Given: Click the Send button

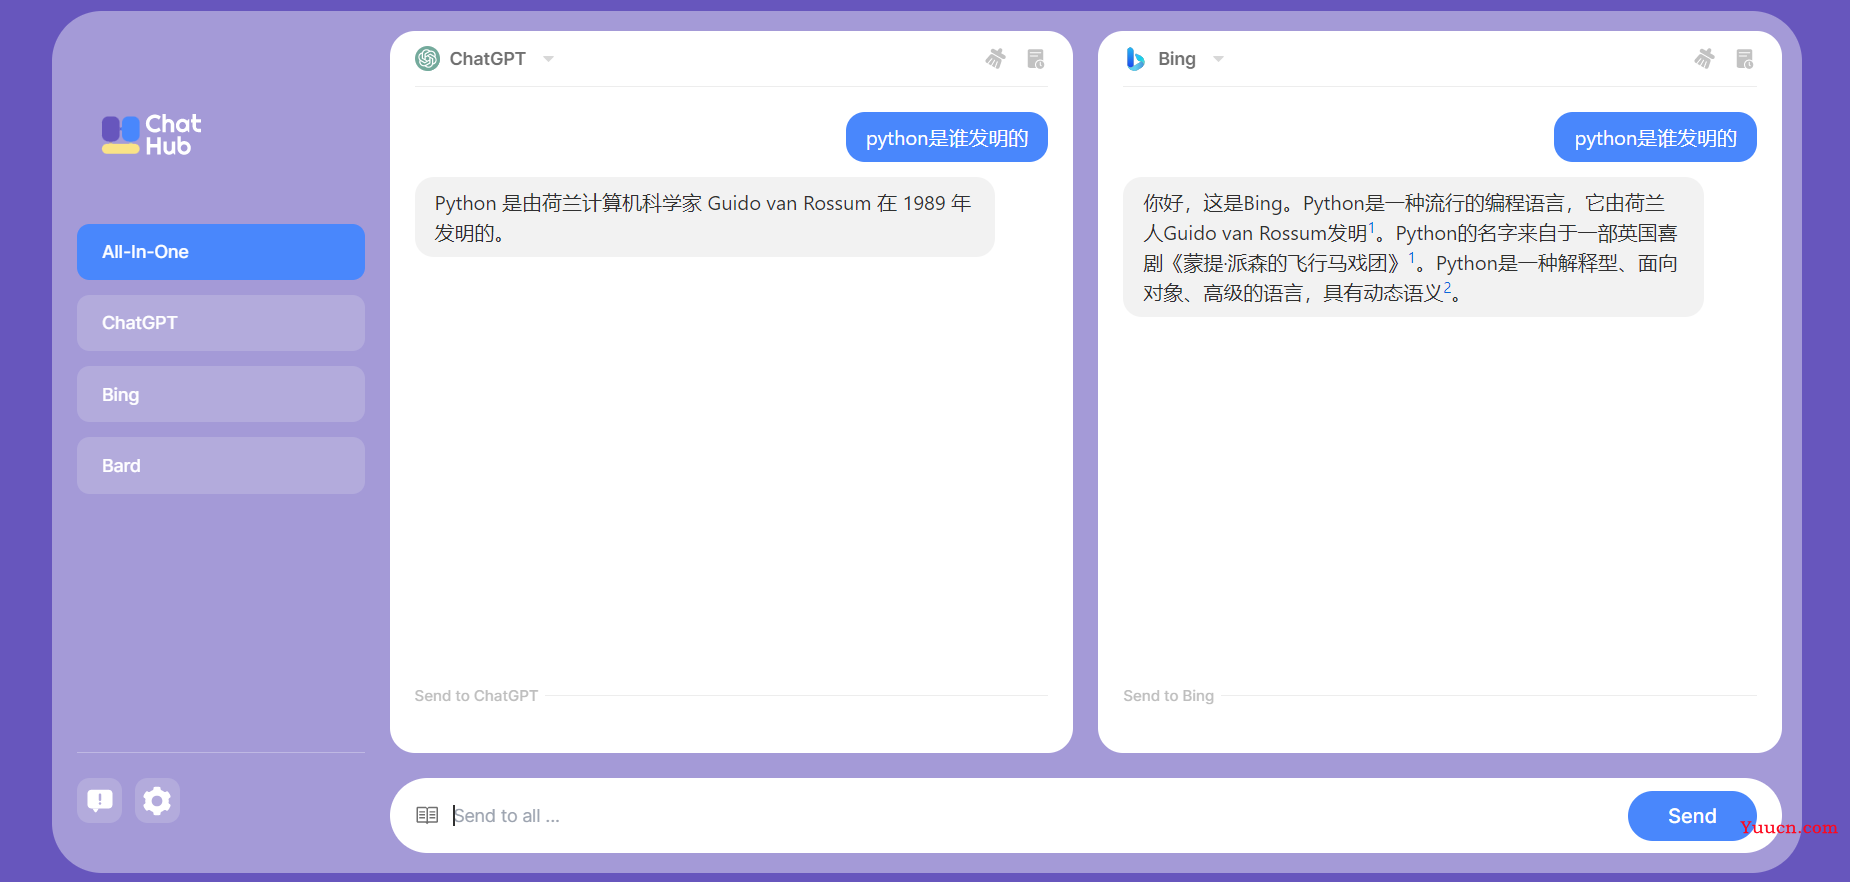Looking at the screenshot, I should tap(1692, 816).
